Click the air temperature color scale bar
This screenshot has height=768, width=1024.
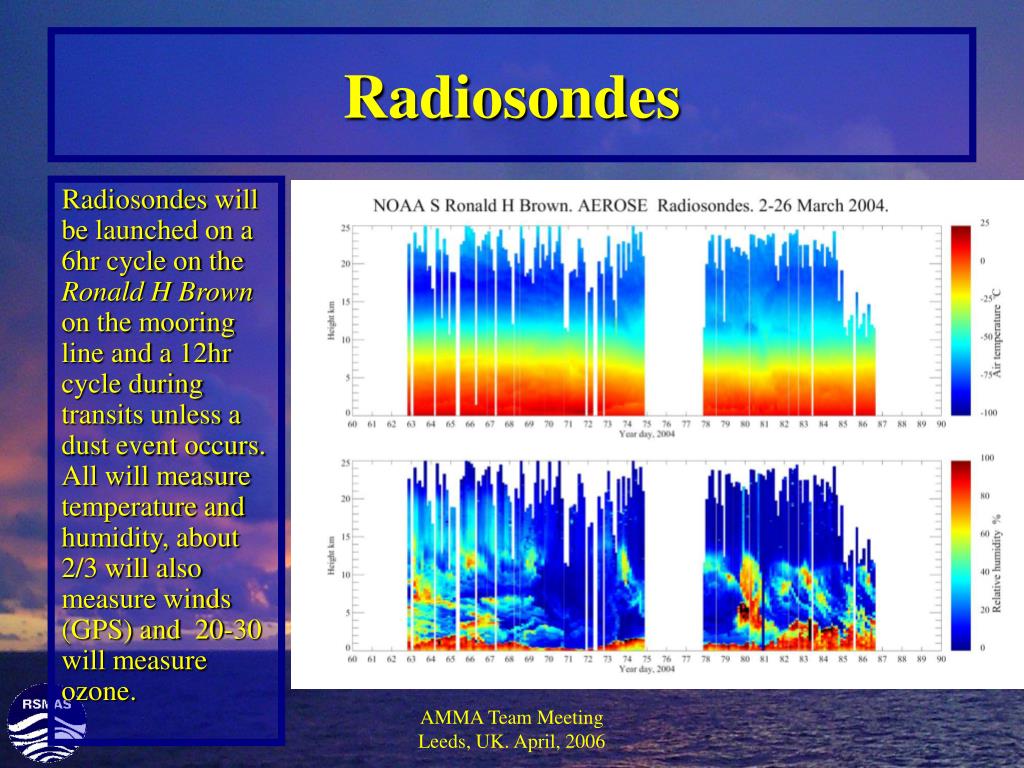[x=961, y=321]
